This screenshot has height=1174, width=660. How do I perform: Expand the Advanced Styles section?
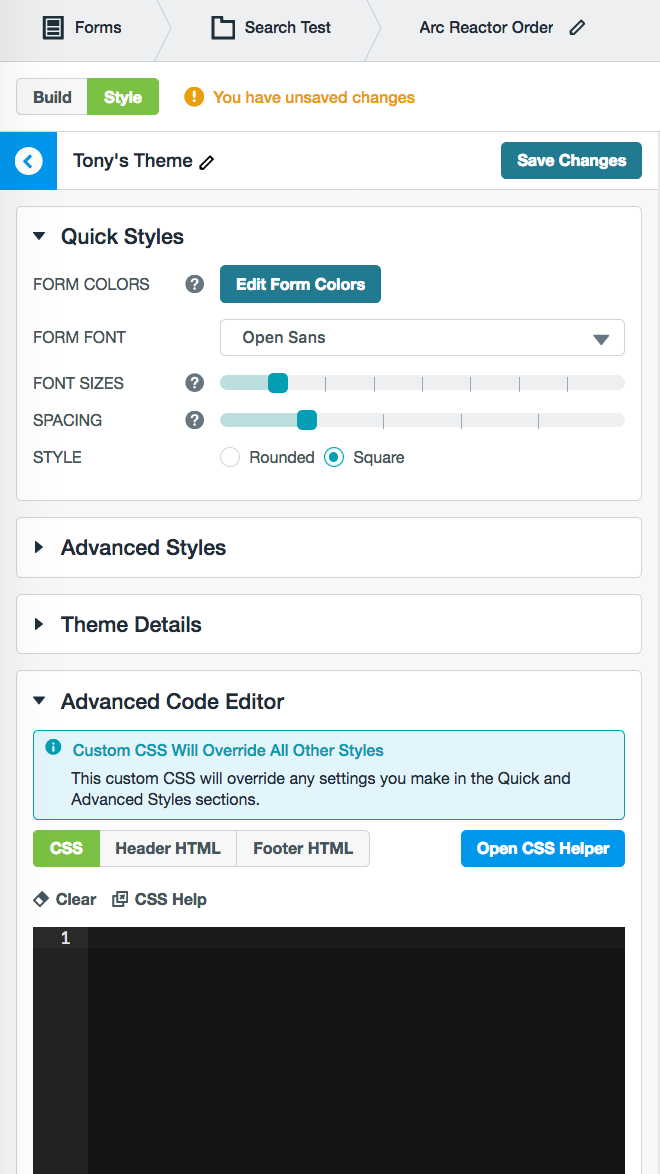click(x=143, y=548)
